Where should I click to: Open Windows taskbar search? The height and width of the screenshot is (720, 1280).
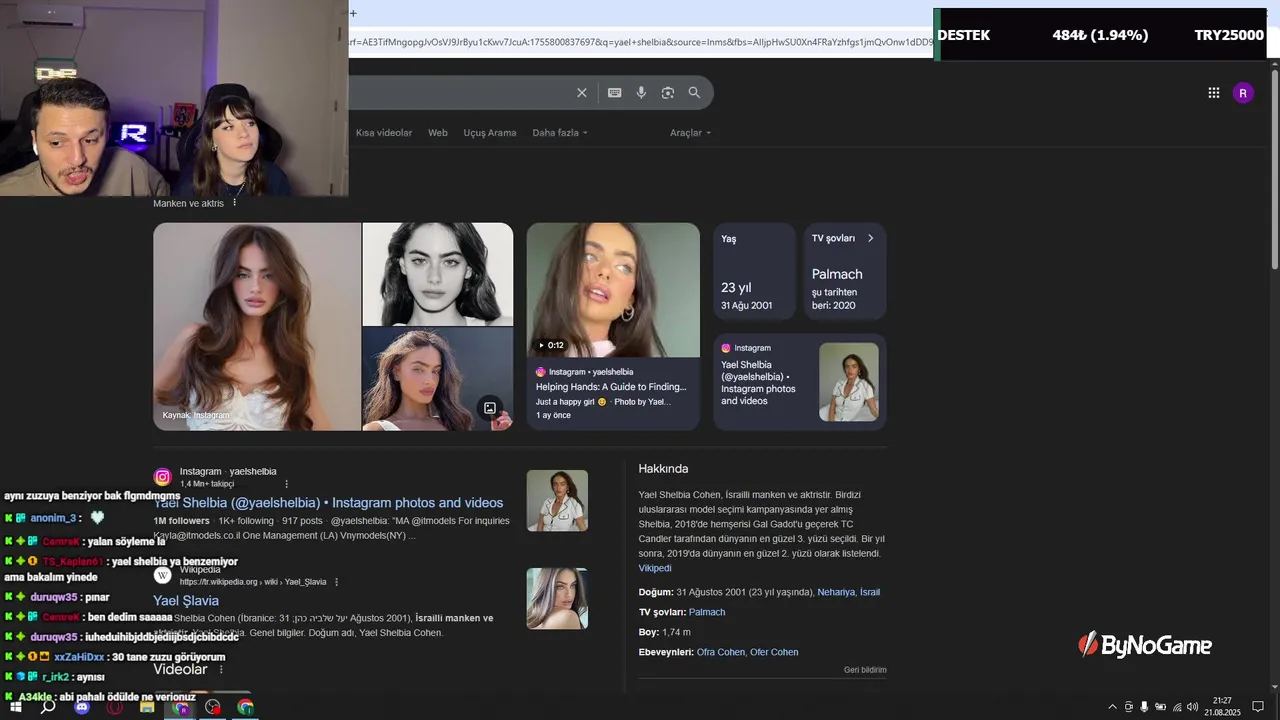(48, 707)
